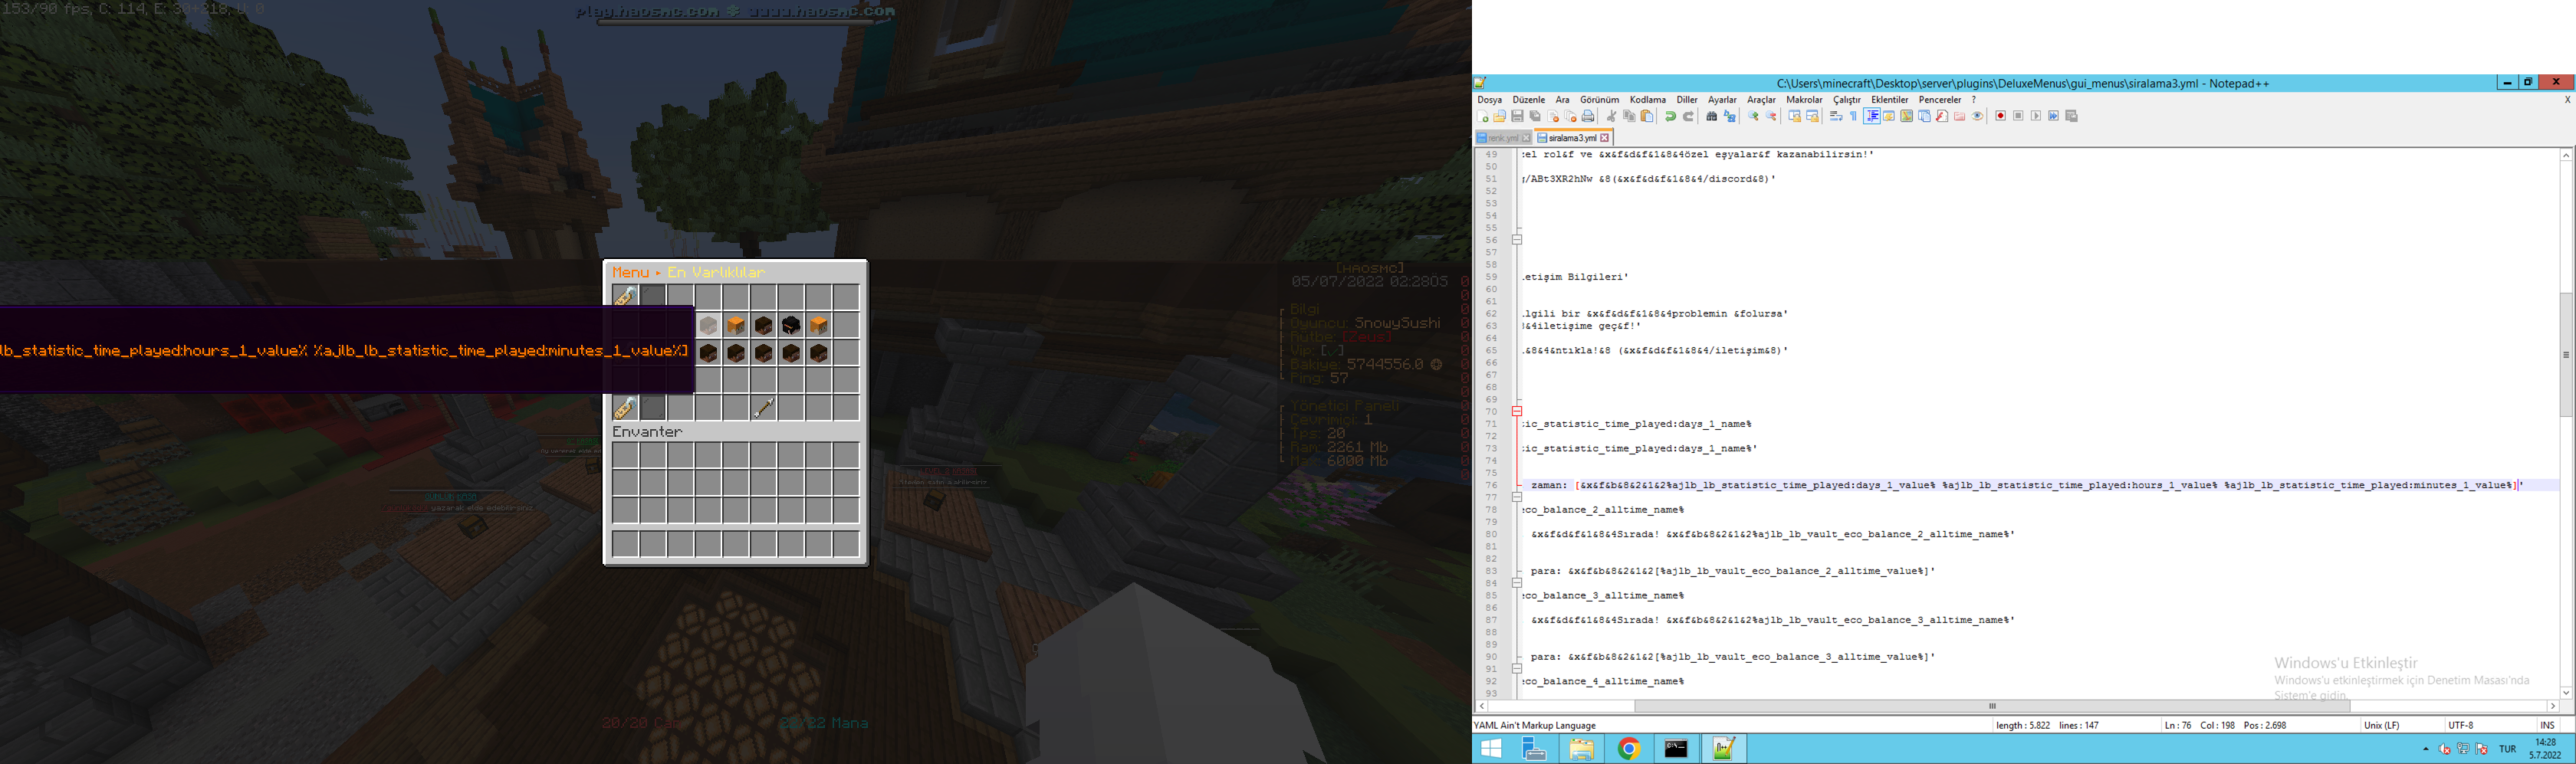Show hidden system tray icons
Viewport: 2576px width, 764px height.
[x=2425, y=749]
